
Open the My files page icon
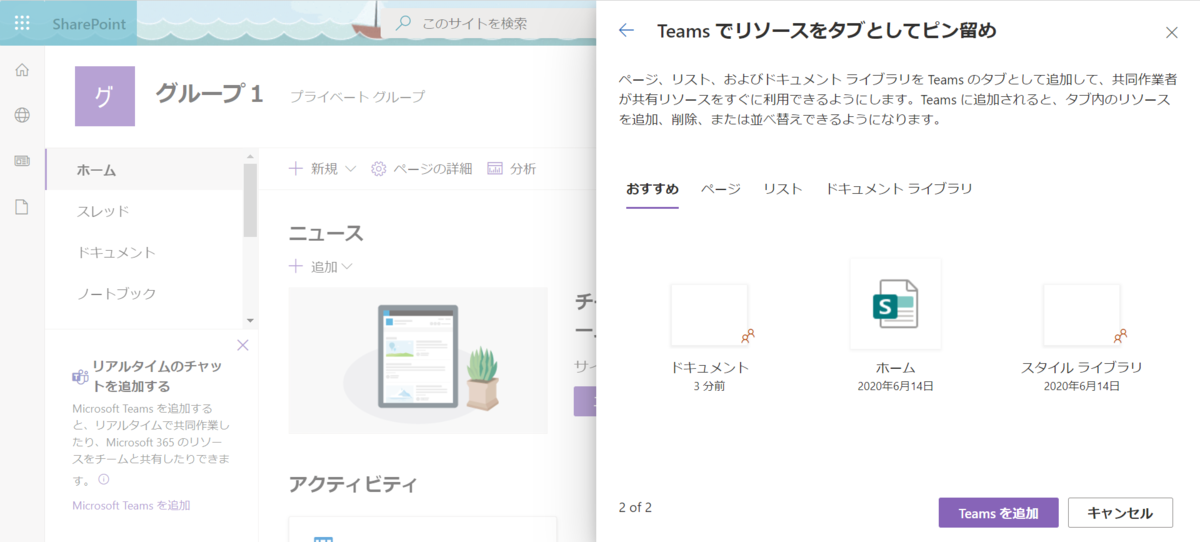pyautogui.click(x=22, y=207)
